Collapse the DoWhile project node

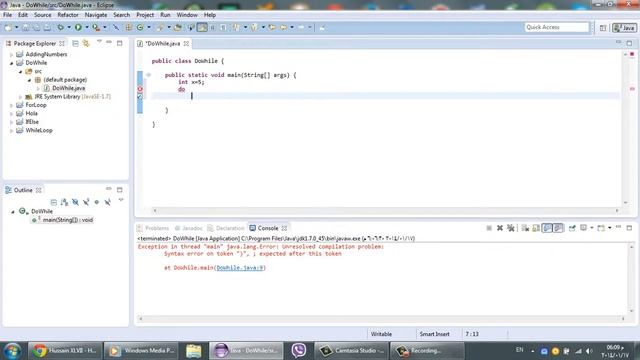point(11,63)
